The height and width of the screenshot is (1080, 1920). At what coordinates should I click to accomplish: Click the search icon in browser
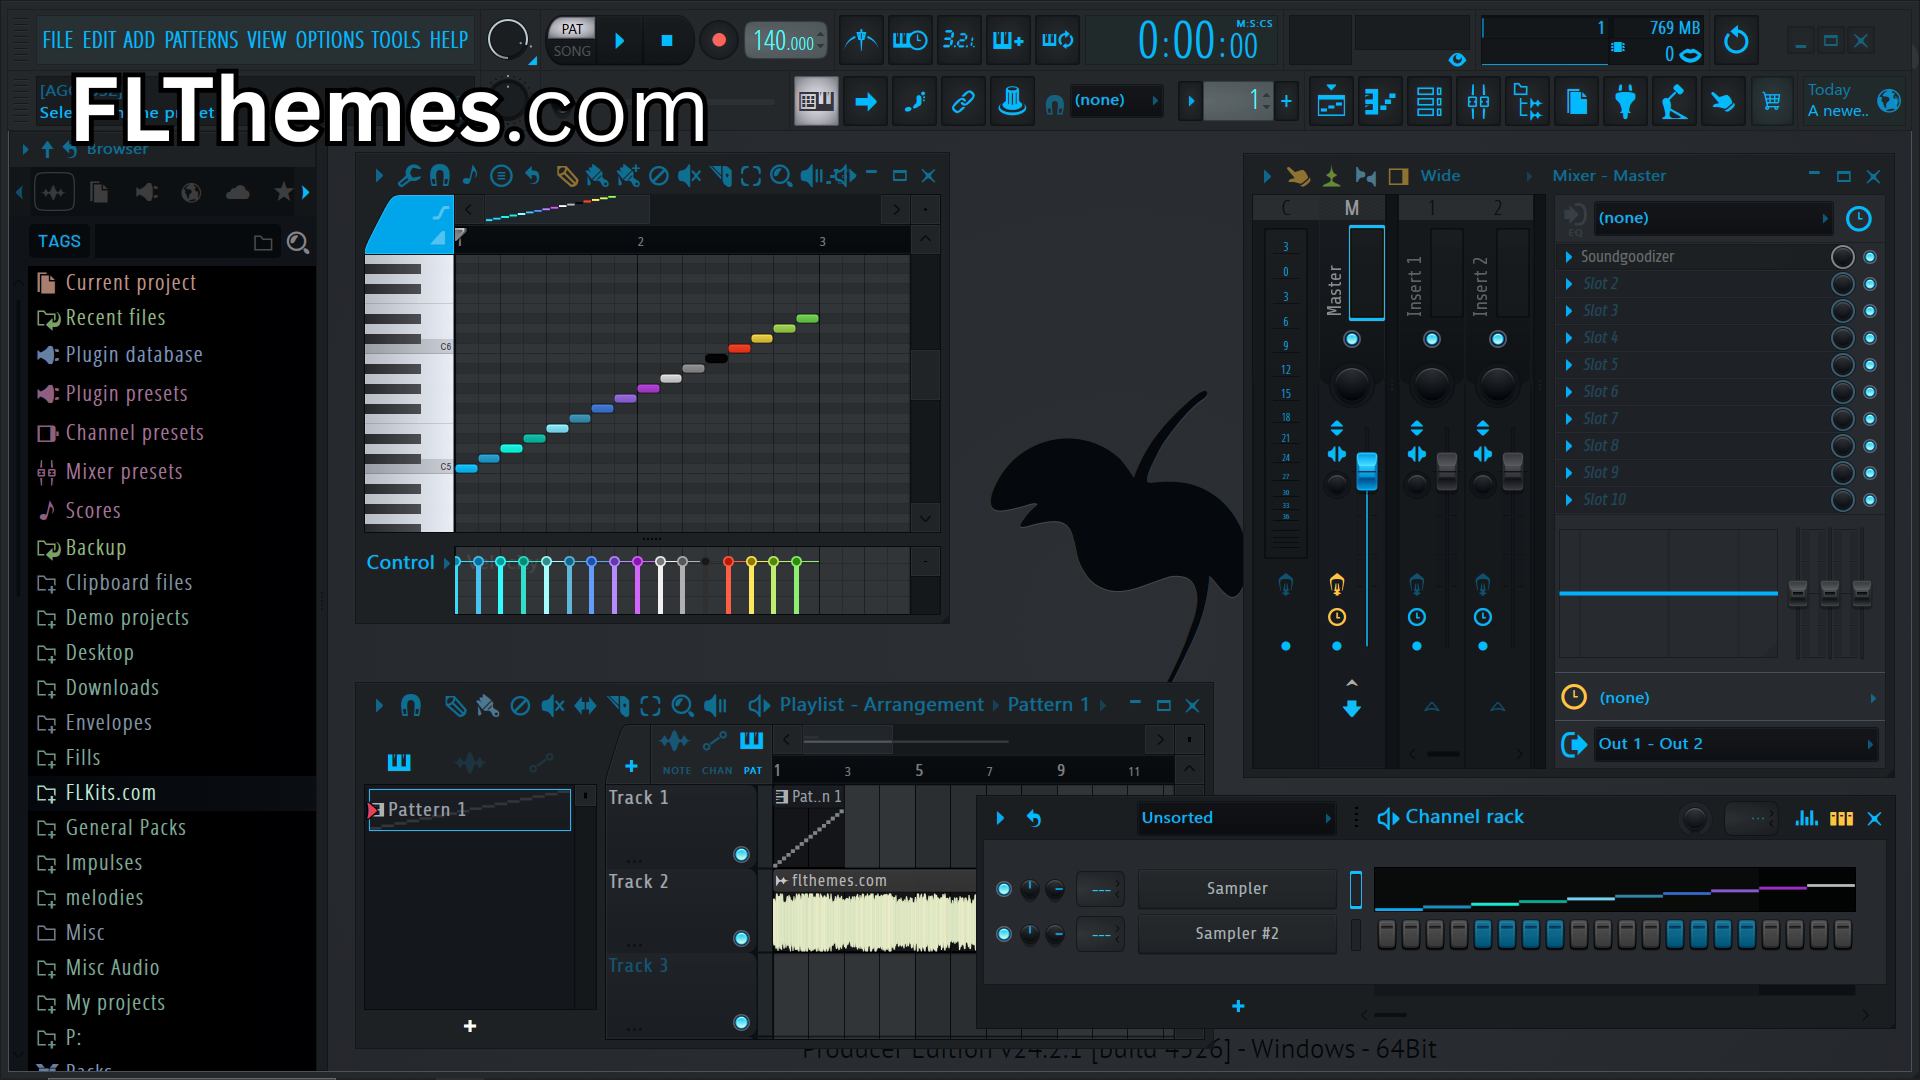point(297,242)
